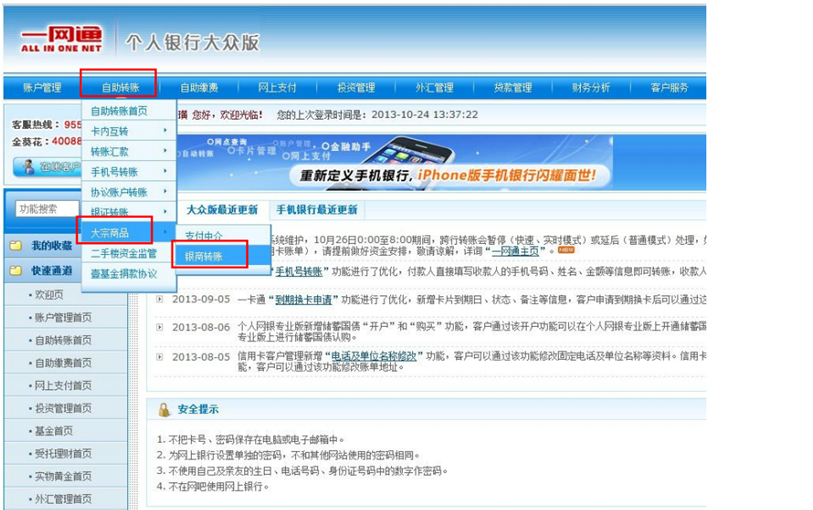Choose 银商转账 in the submenu

[223, 256]
